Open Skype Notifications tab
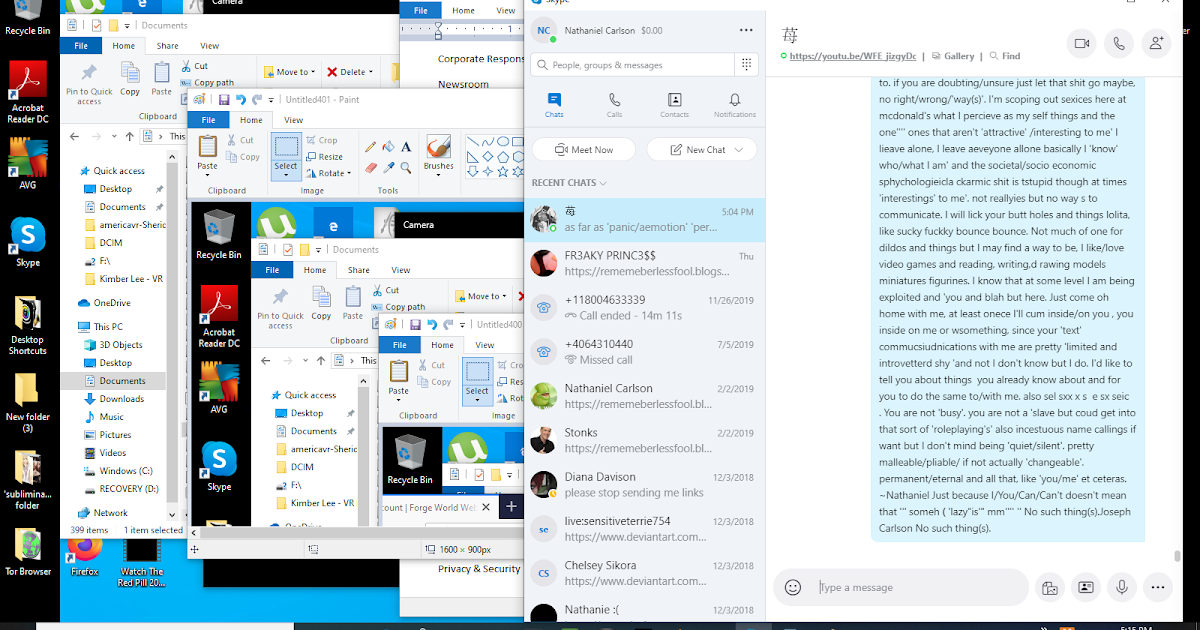This screenshot has width=1200, height=630. (734, 105)
